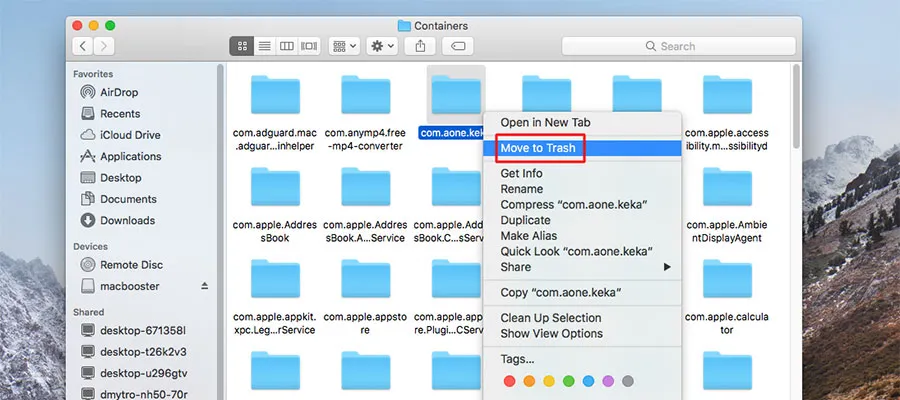This screenshot has width=900, height=400.
Task: Go forward with the right chevron button
Action: 104,46
